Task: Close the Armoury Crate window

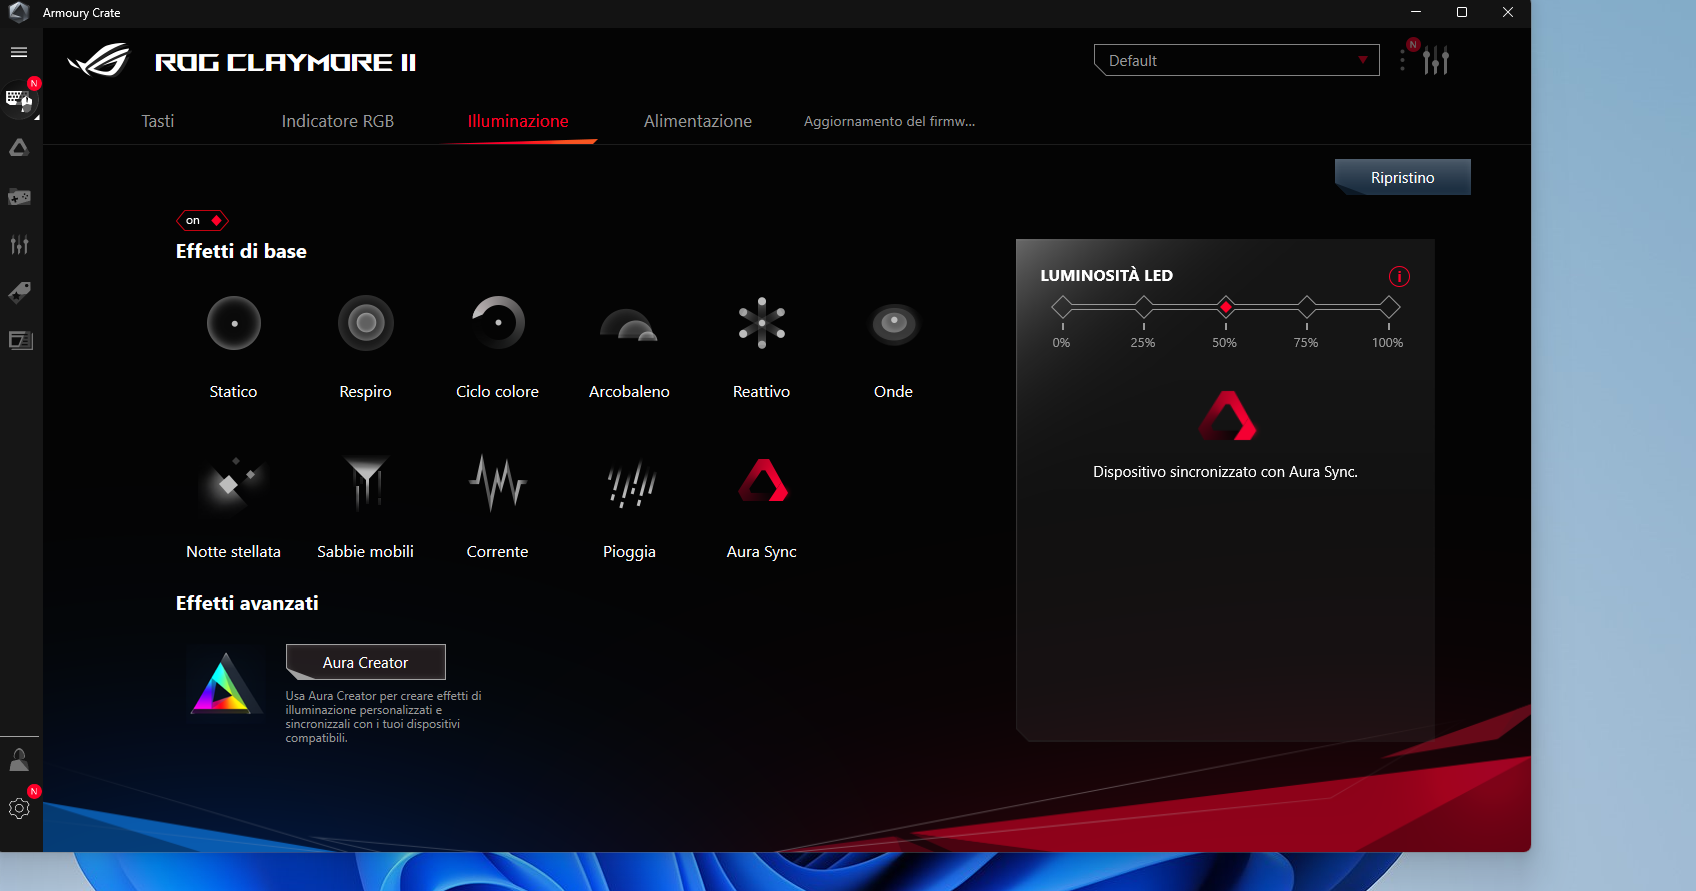Action: 1508,12
